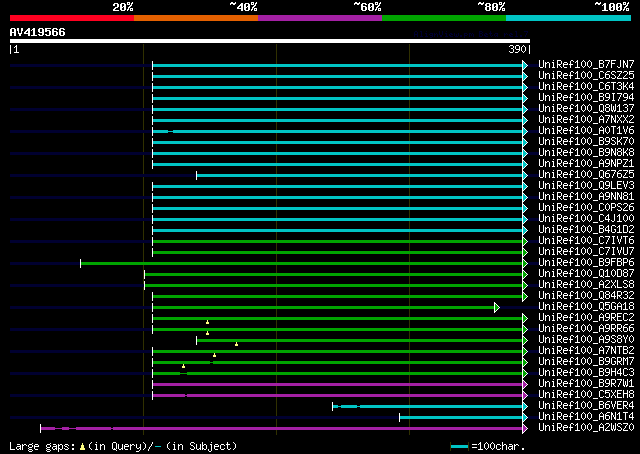
Task: Select the UniRef100_A2WSZ0 label
Action: tap(586, 428)
